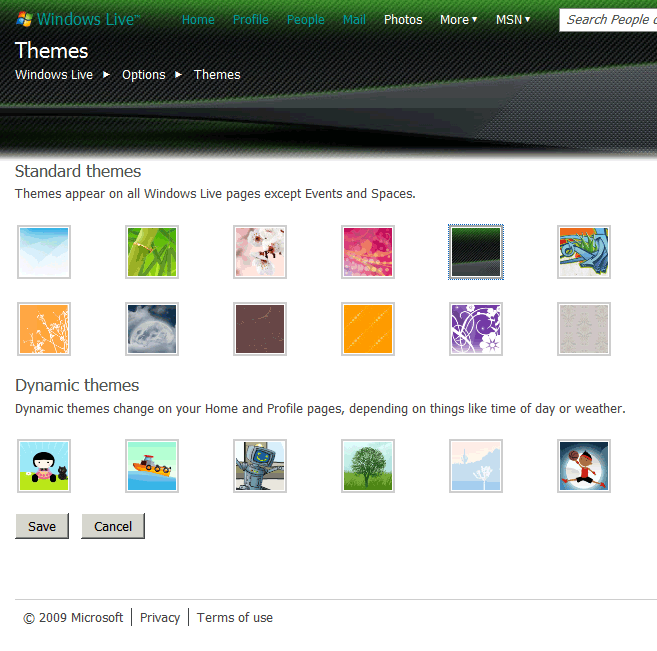Open the Photos tab
The image size is (657, 651).
pos(403,20)
